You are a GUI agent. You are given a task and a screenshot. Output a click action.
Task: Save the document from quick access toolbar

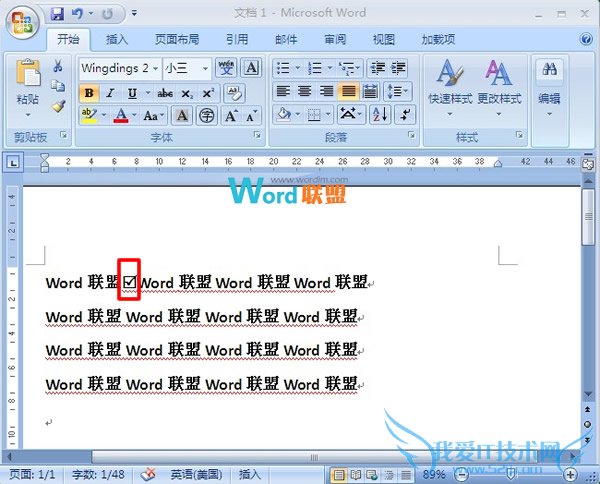[57, 15]
